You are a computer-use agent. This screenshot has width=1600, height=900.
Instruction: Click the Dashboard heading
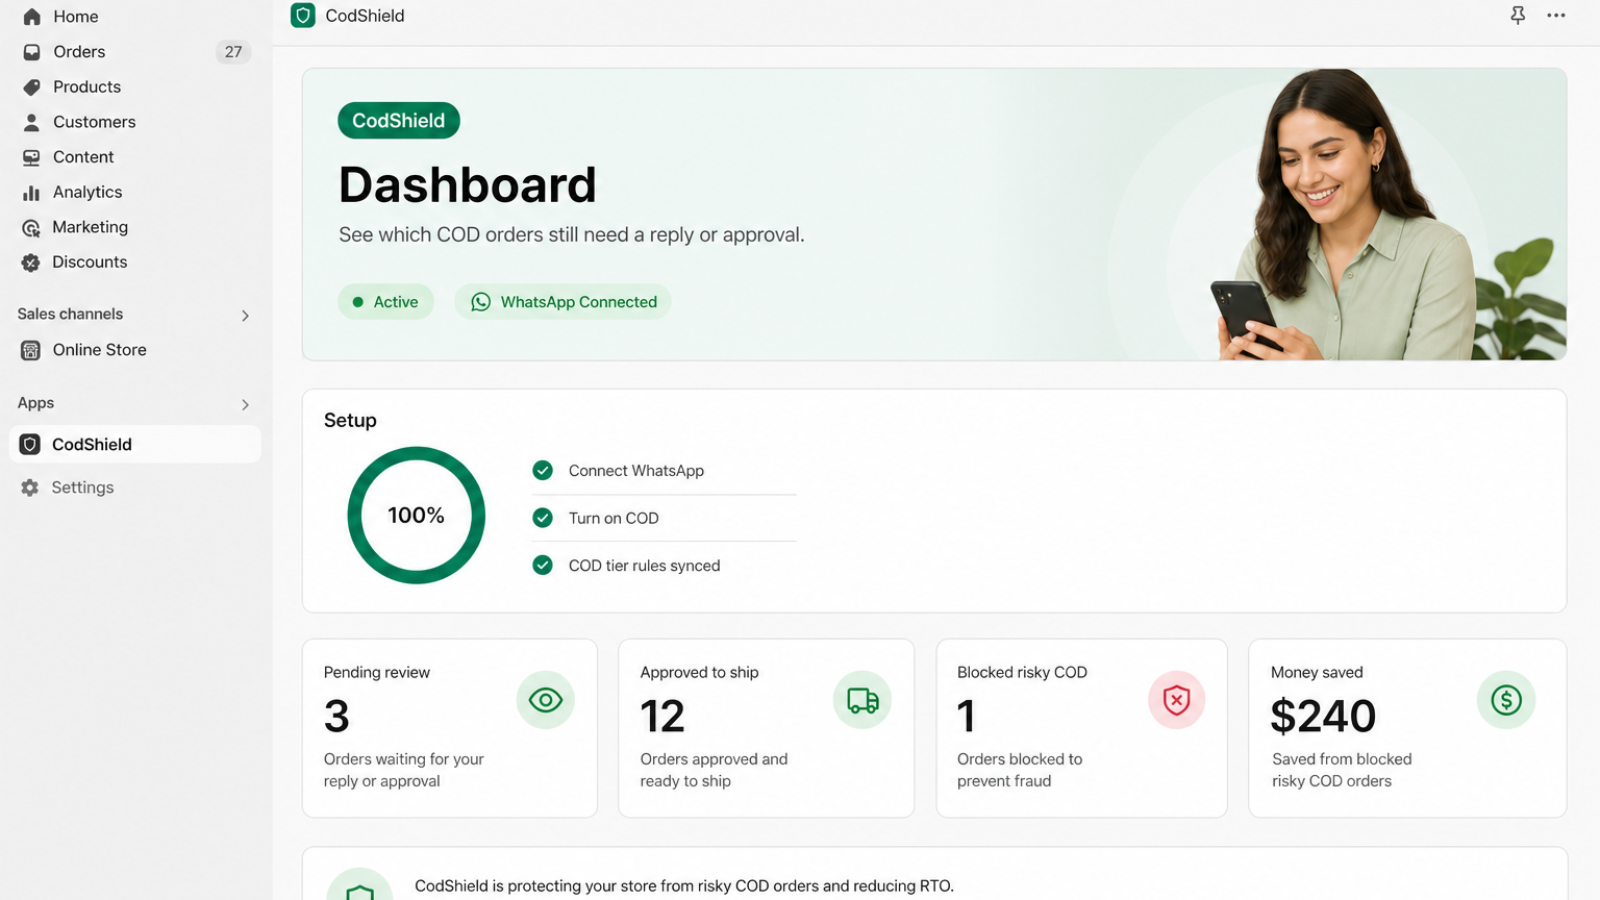click(467, 184)
